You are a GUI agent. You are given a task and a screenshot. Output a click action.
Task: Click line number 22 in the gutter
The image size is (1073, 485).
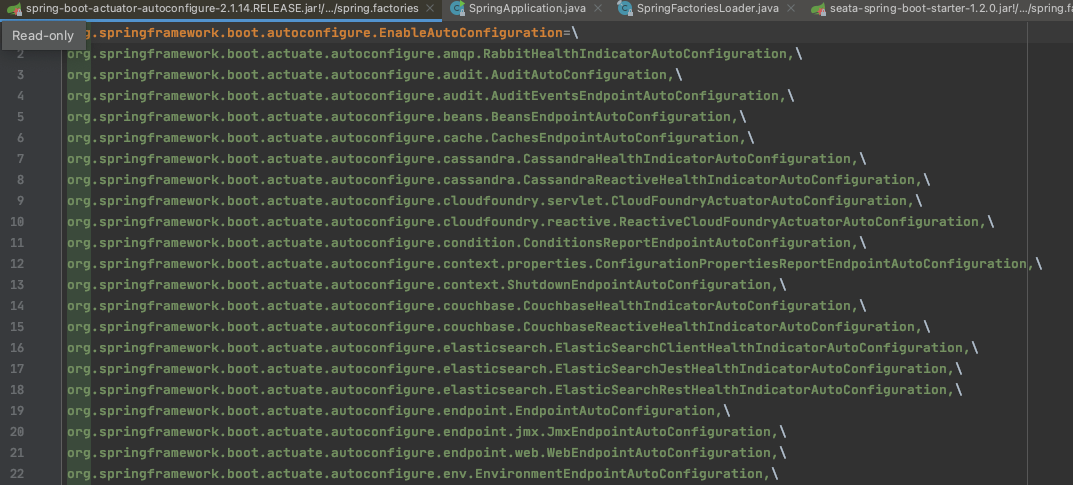coord(19,474)
